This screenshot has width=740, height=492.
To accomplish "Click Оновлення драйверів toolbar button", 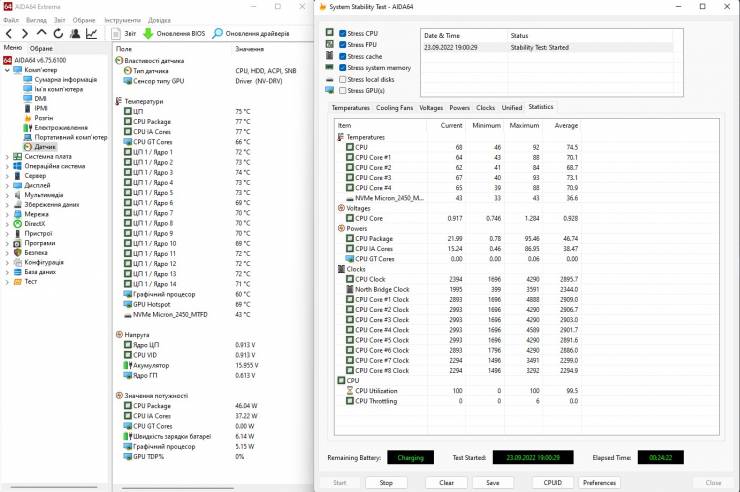I will point(251,33).
